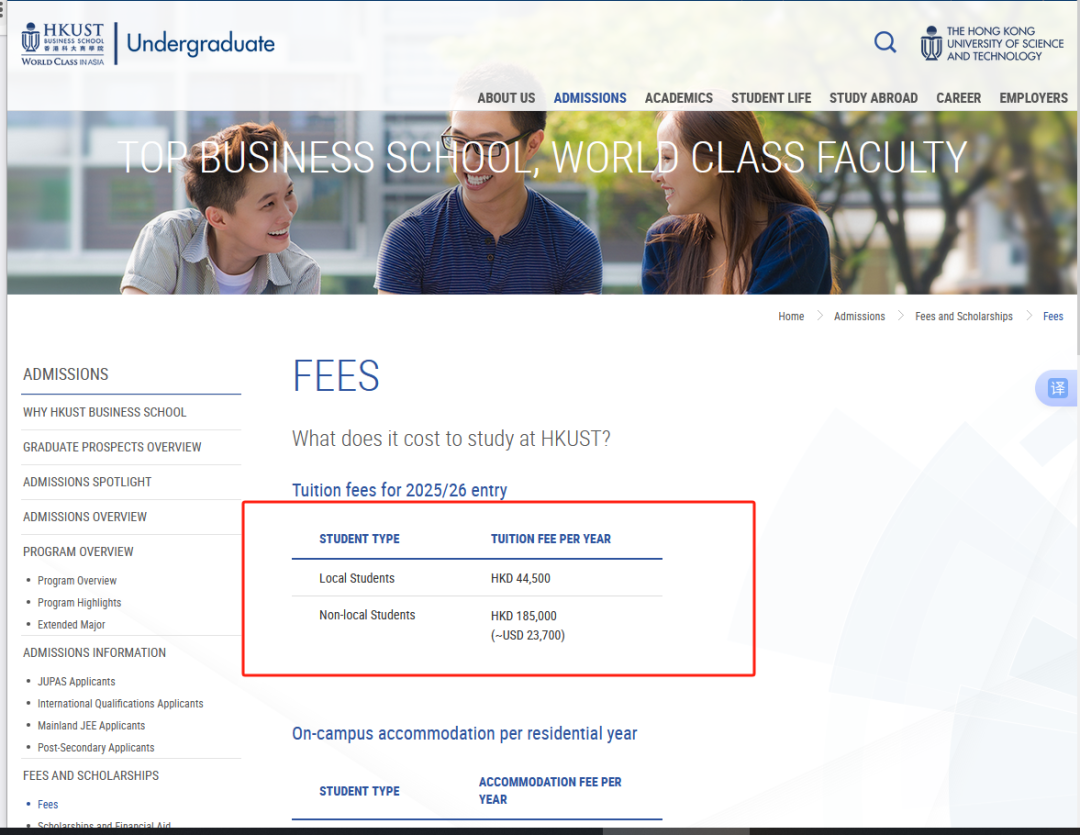The image size is (1080, 835).
Task: Click the (~USD 23,700) value
Action: tap(528, 635)
